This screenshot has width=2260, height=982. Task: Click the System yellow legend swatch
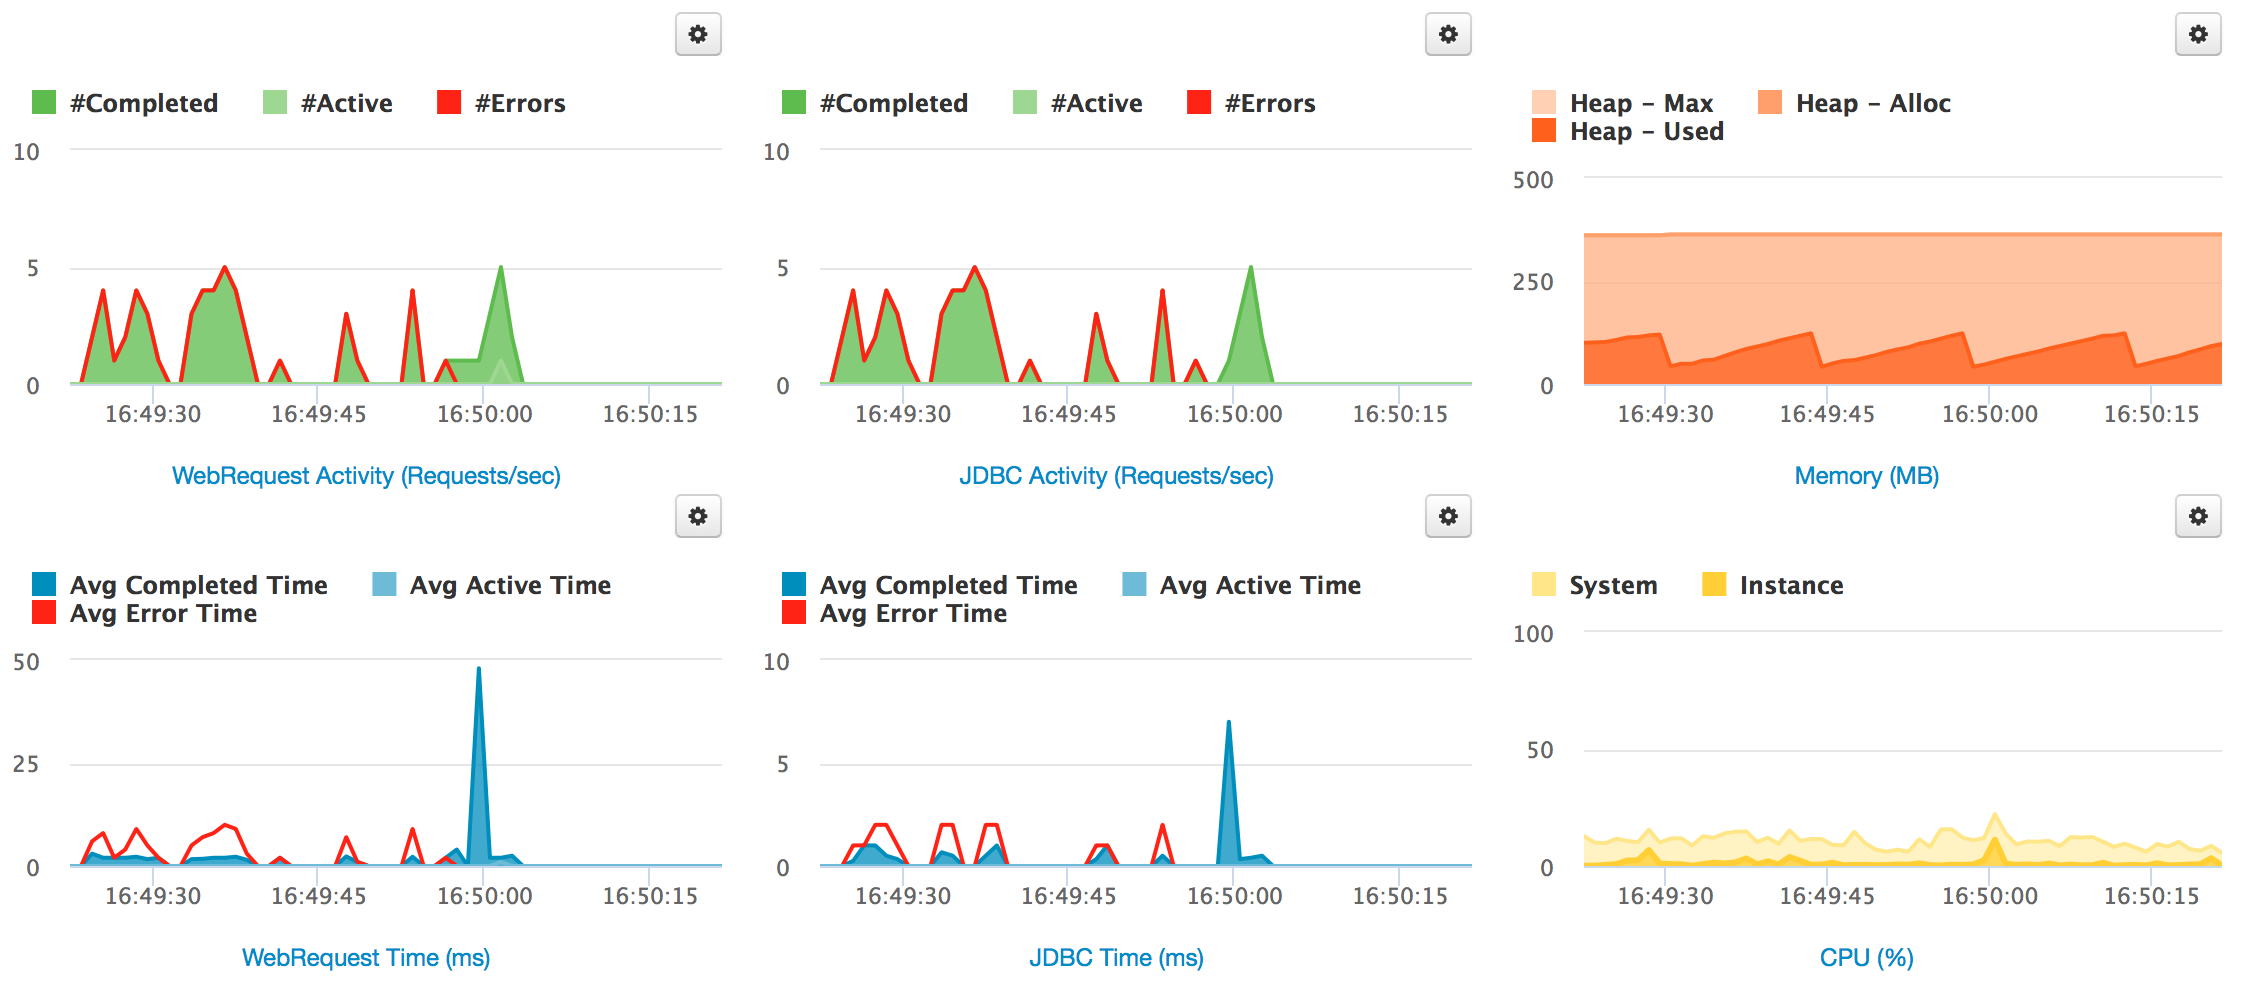tap(1543, 585)
